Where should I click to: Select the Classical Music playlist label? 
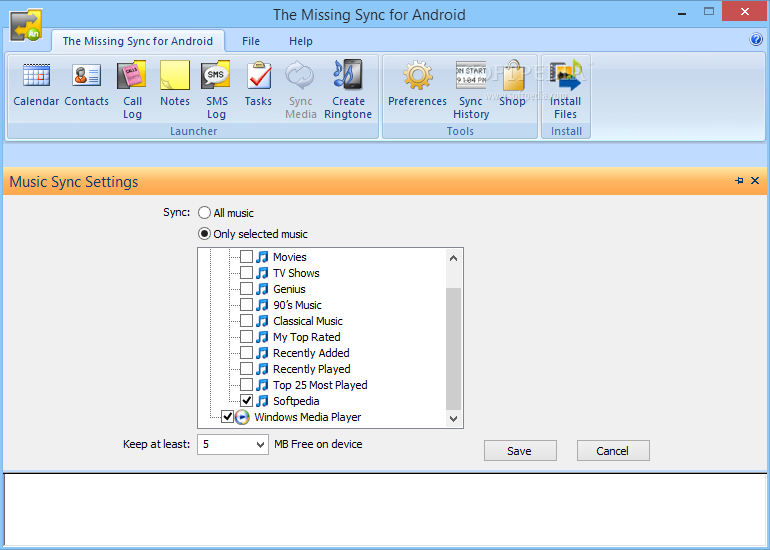pyautogui.click(x=308, y=321)
